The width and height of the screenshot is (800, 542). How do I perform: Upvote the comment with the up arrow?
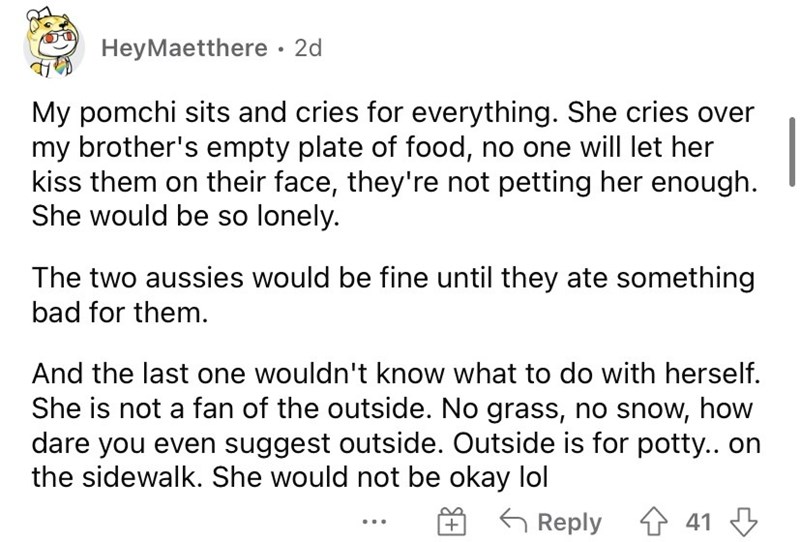(655, 522)
